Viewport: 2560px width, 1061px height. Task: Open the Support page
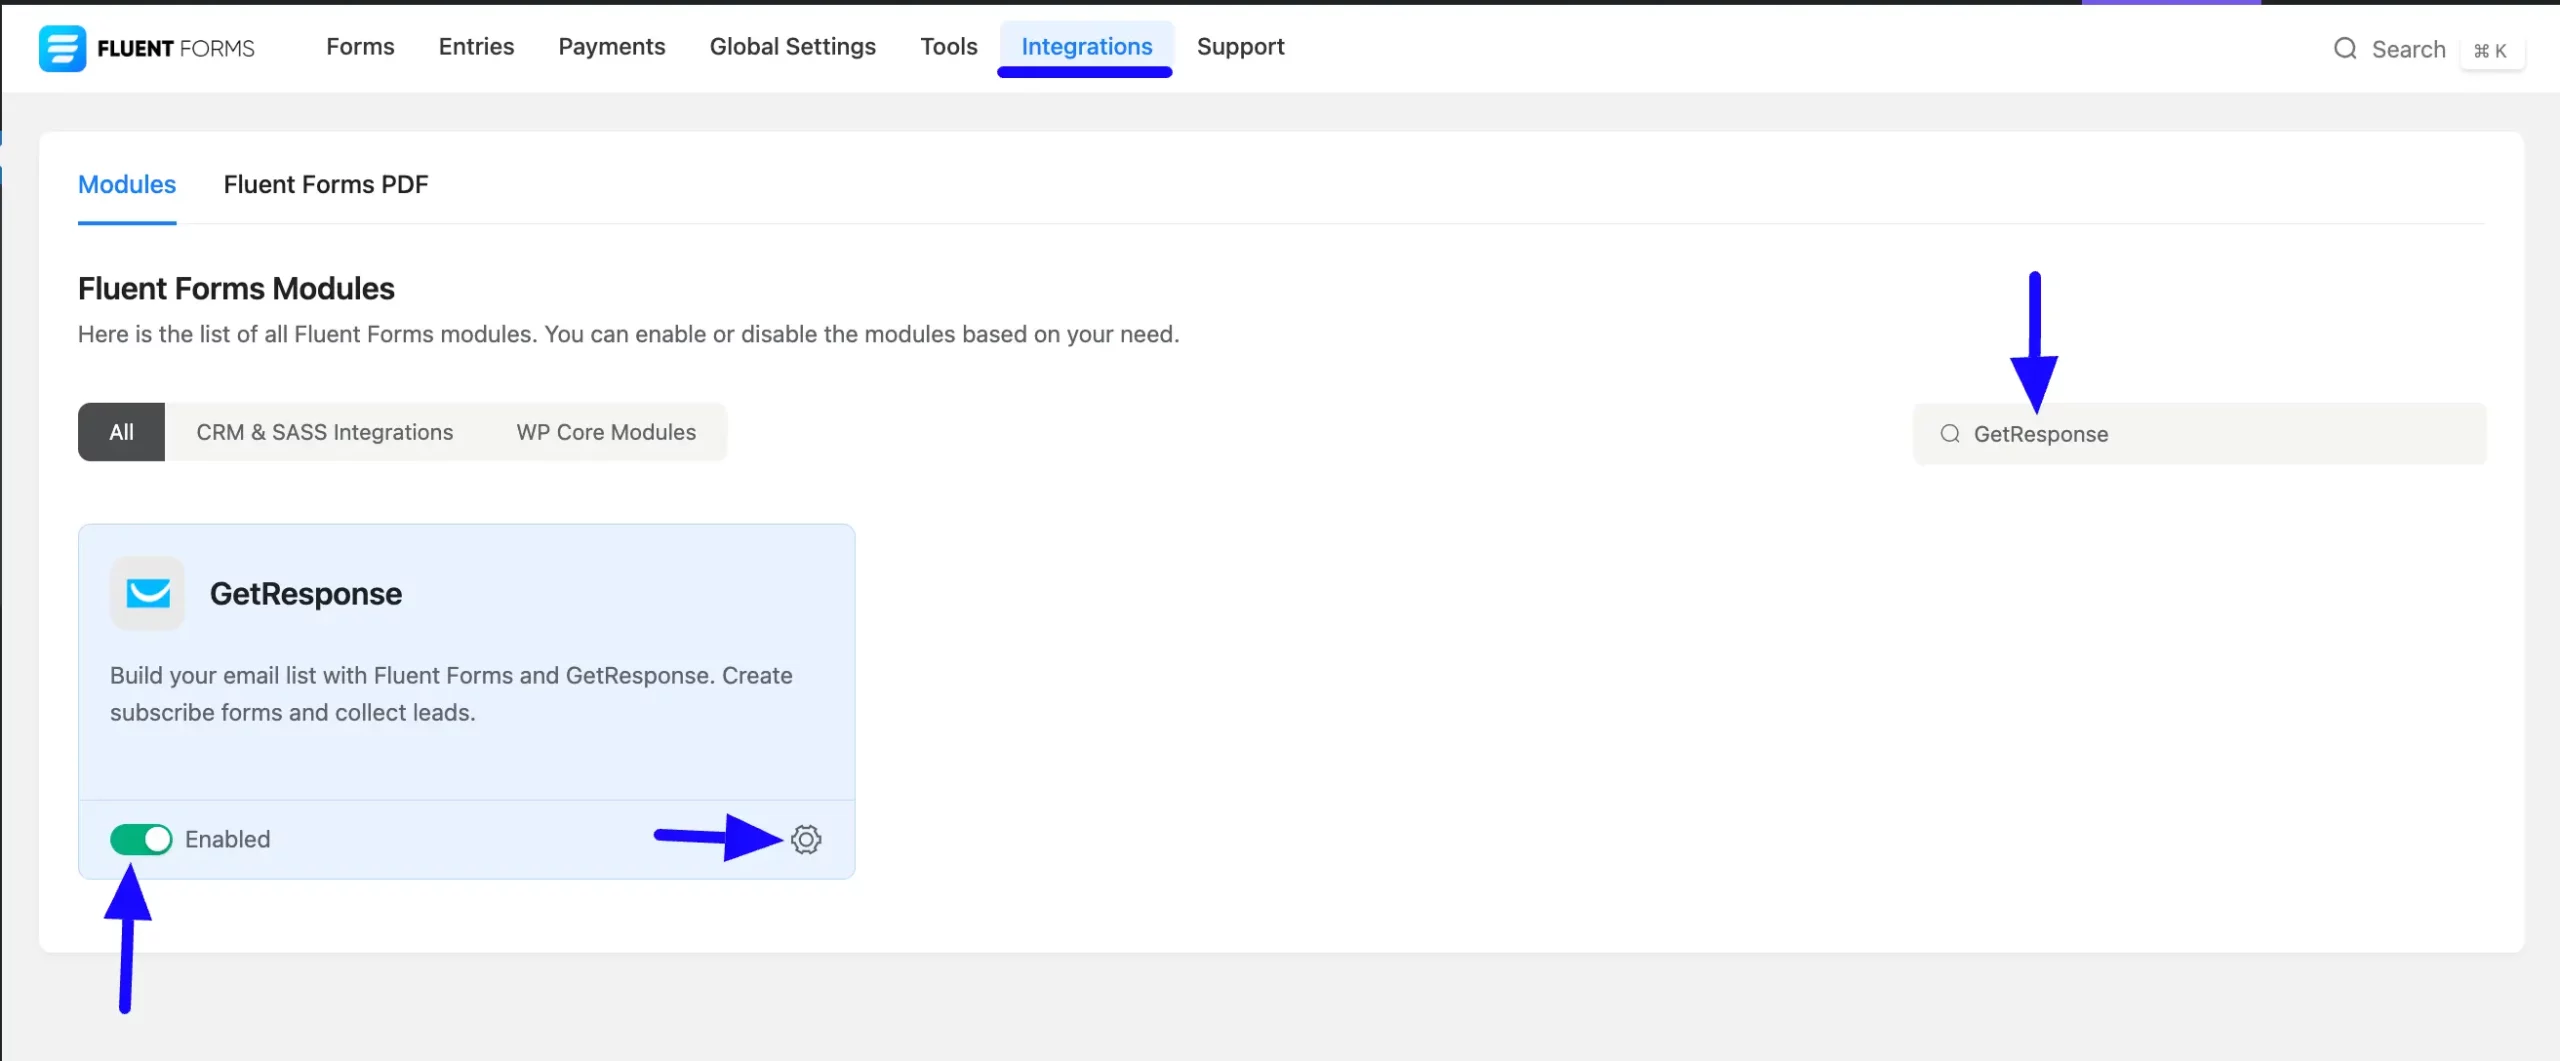pyautogui.click(x=1240, y=47)
